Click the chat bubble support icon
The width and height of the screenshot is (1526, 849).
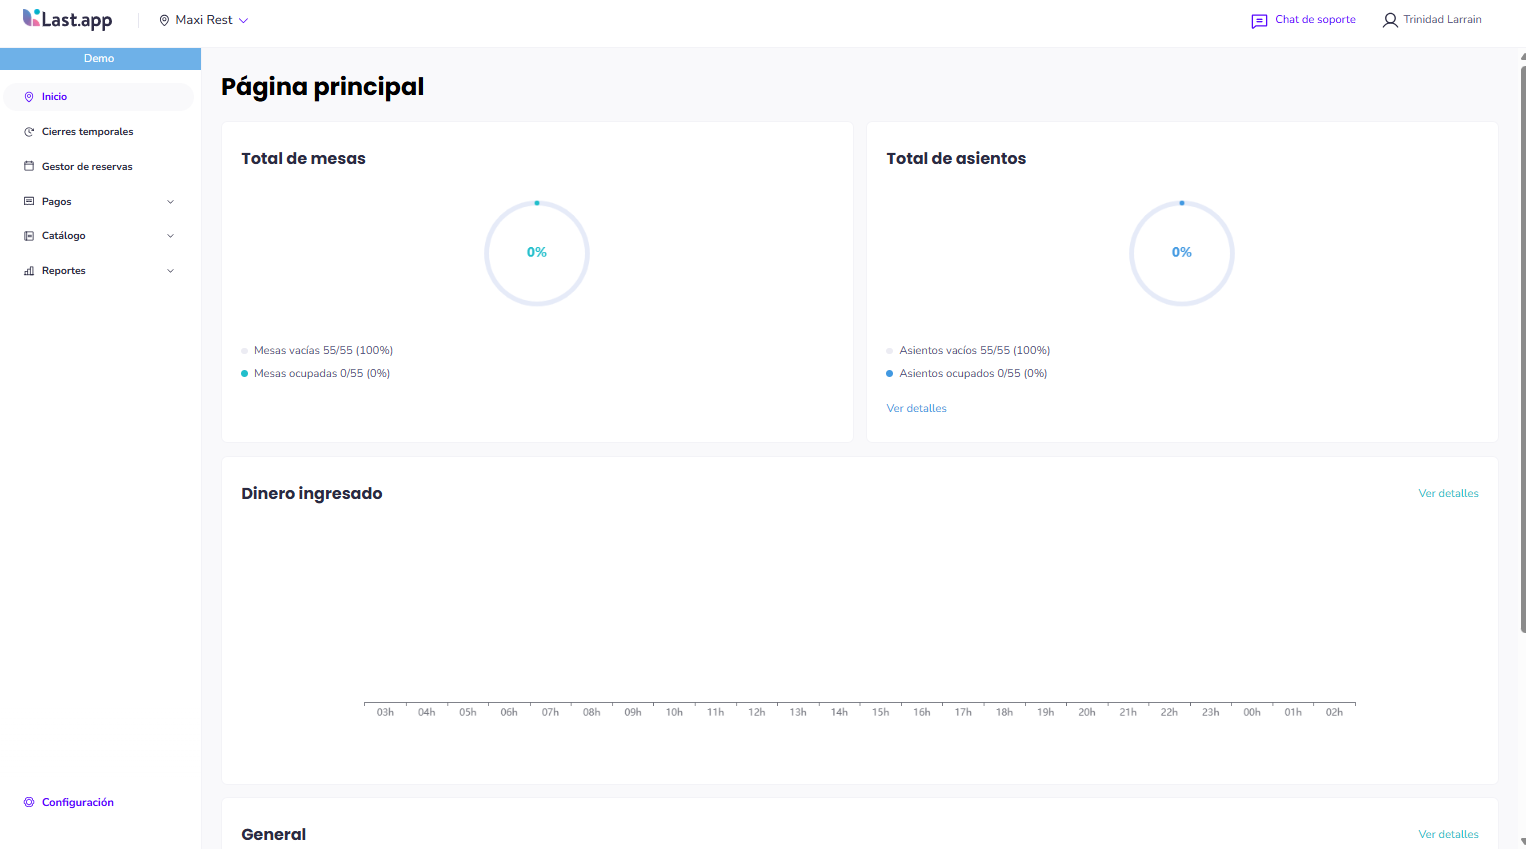1259,21
